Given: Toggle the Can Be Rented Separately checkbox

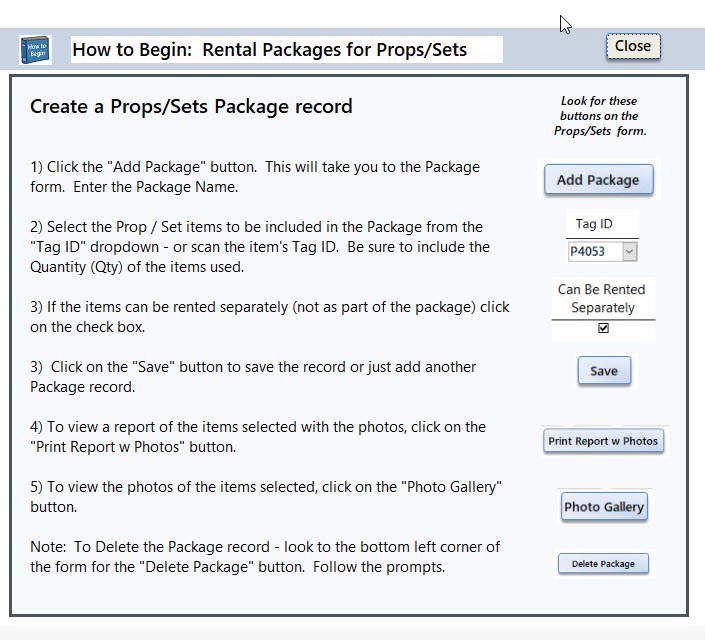Looking at the screenshot, I should point(603,328).
